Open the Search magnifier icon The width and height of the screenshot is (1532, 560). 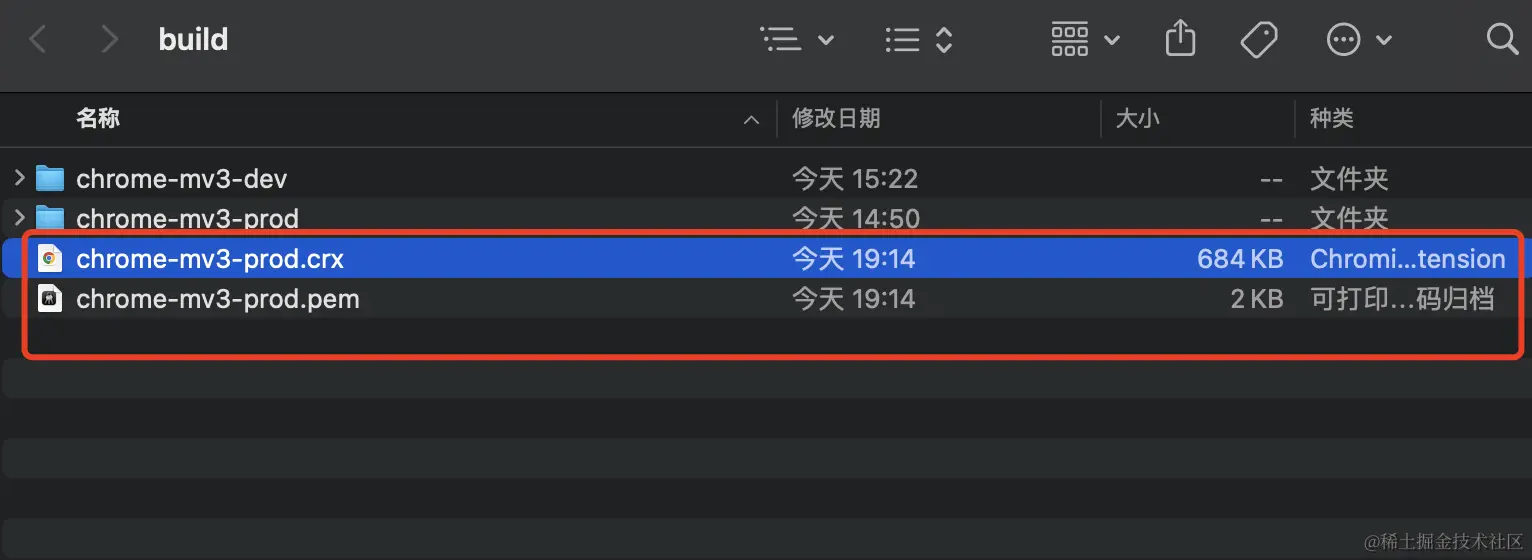[x=1502, y=39]
